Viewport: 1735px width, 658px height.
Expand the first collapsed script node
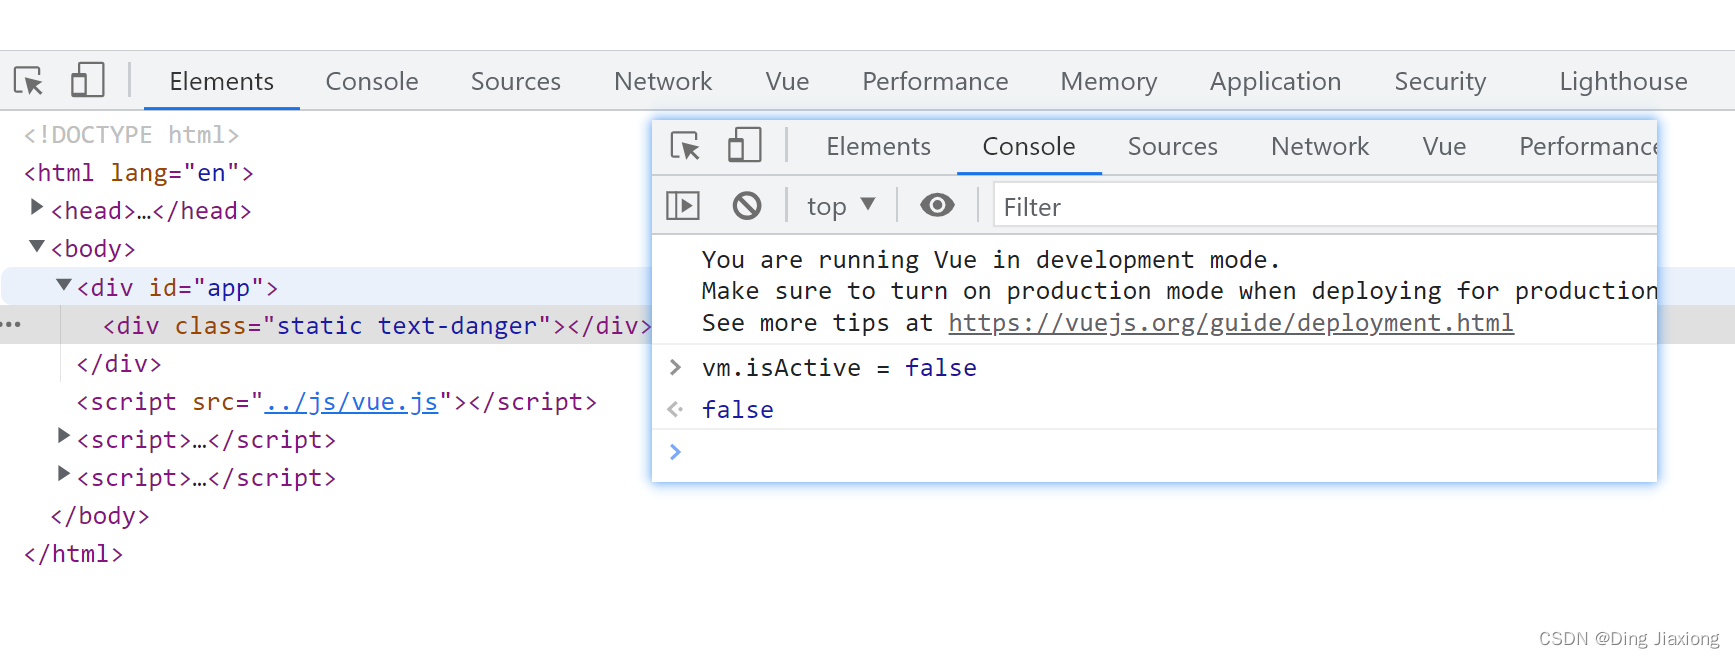click(63, 435)
